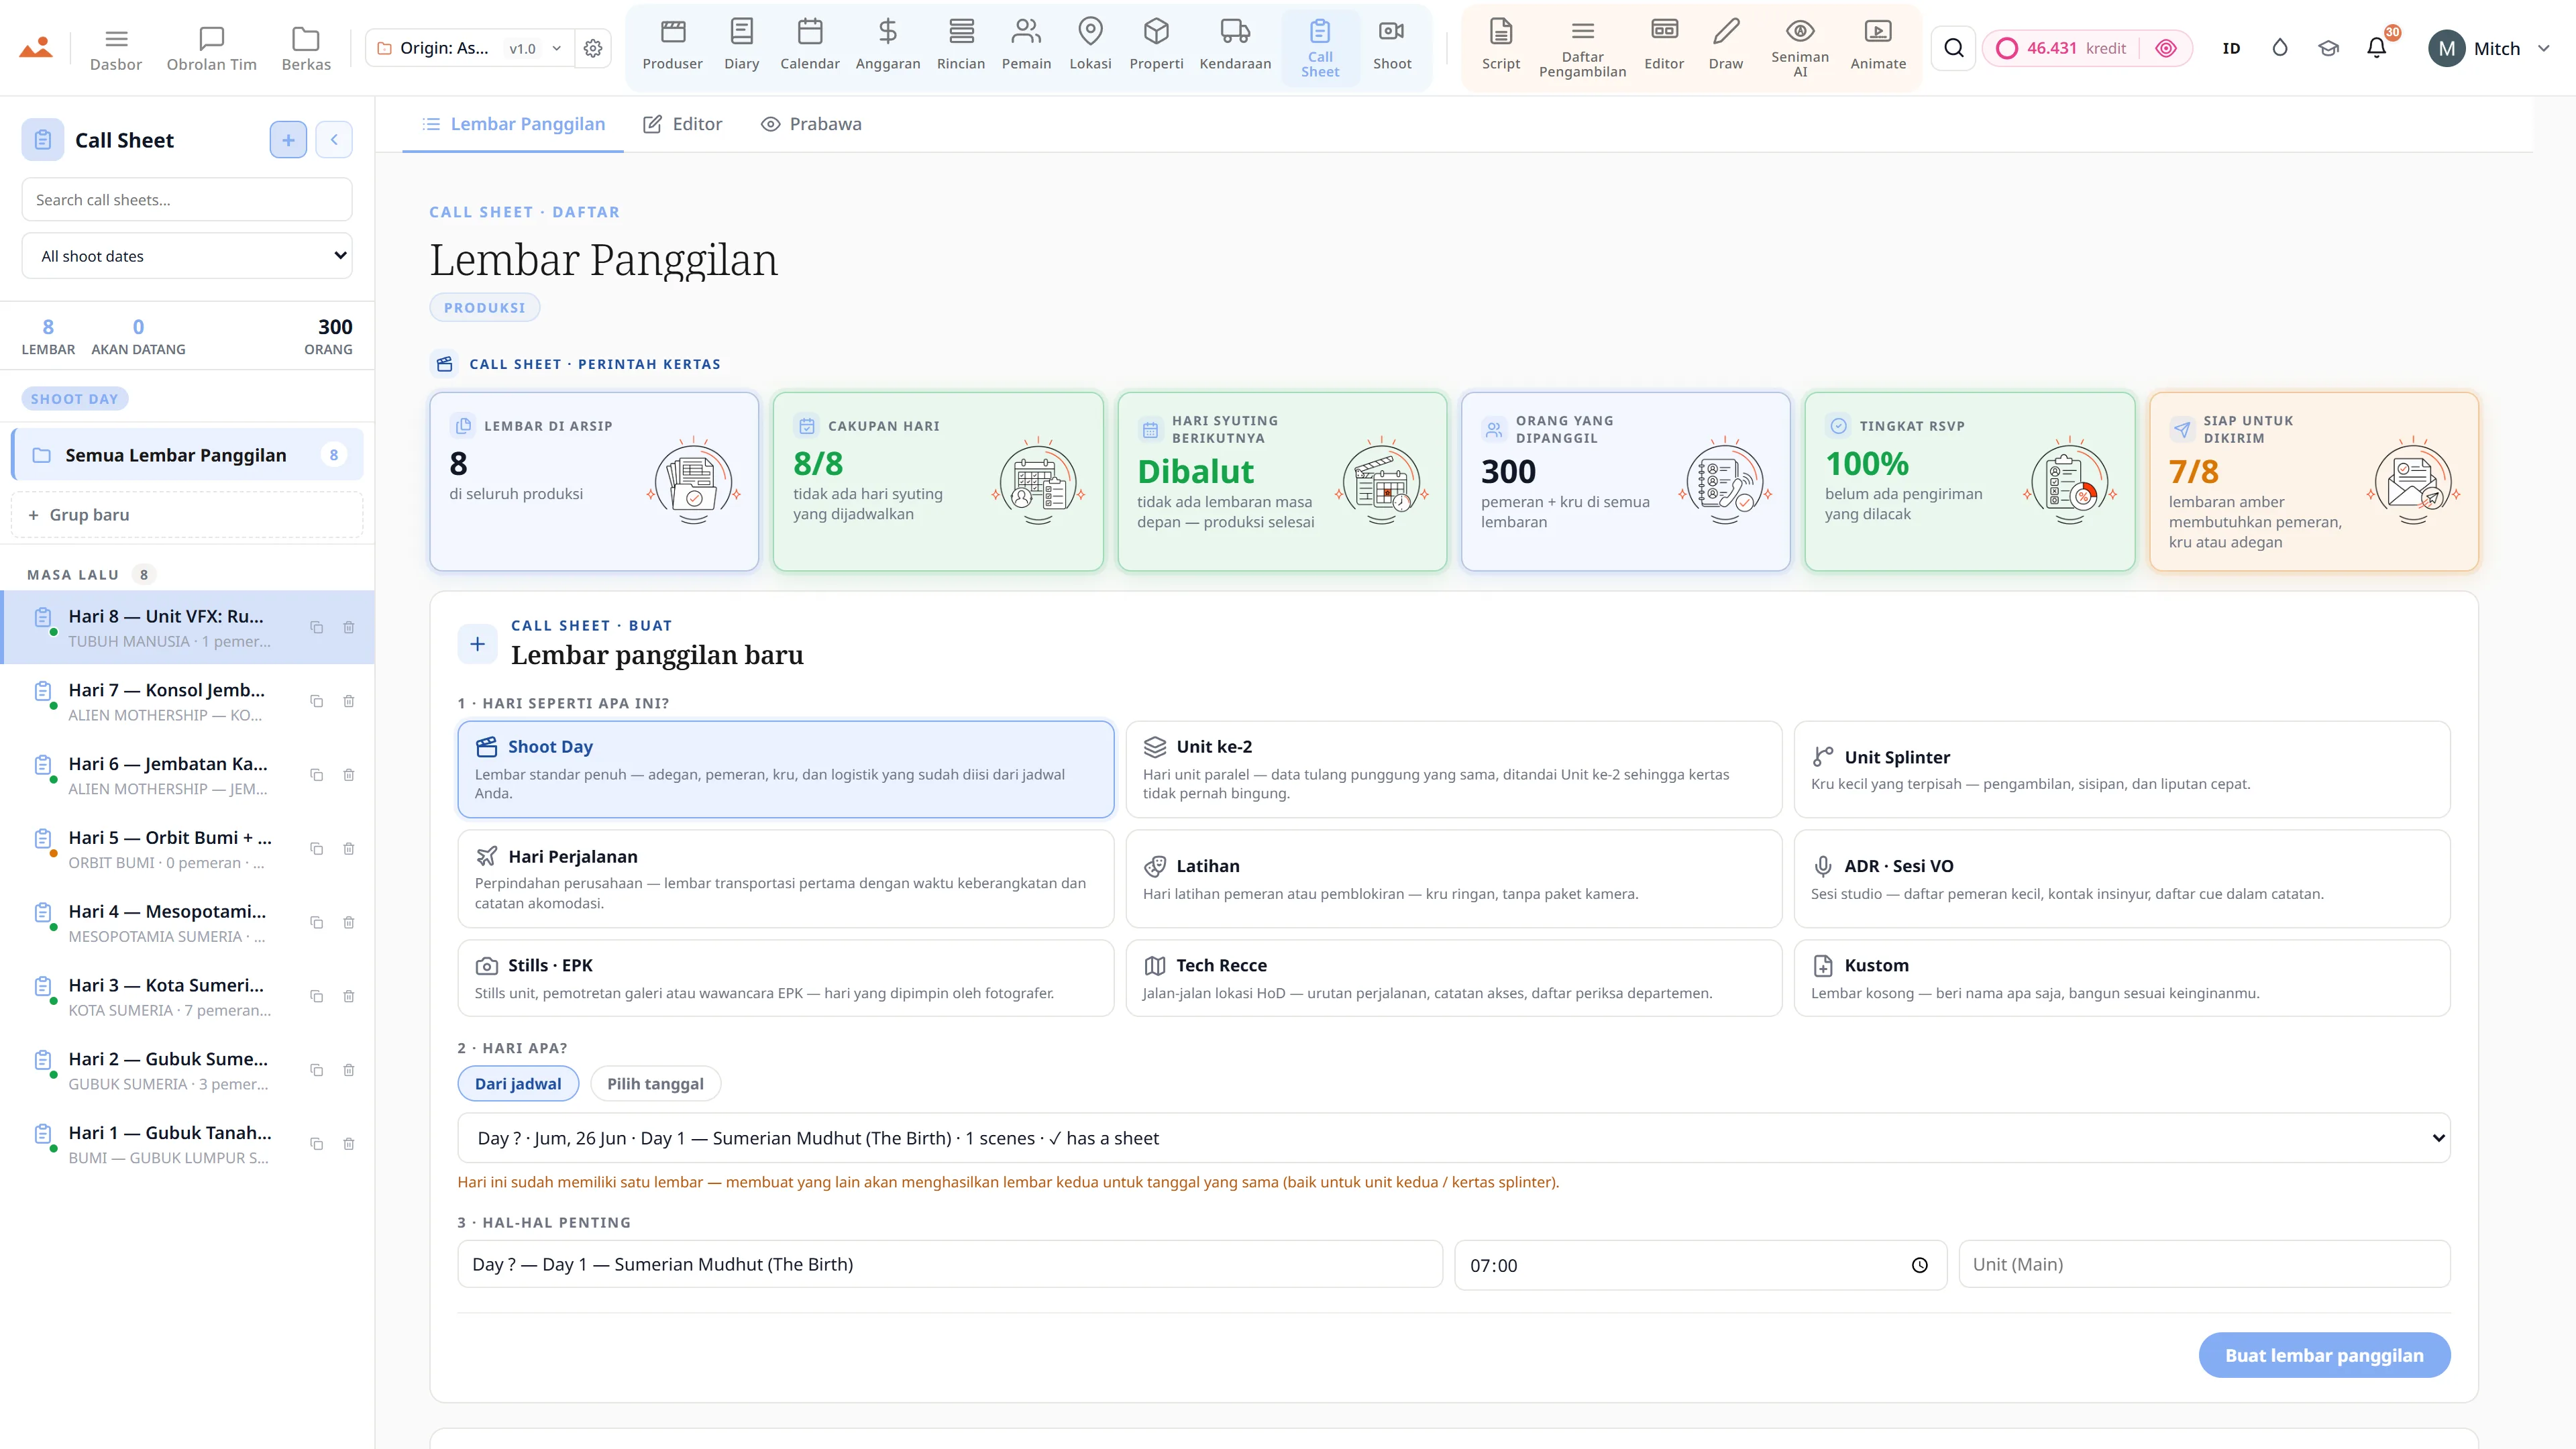Open the Rincian breakdown module
The height and width of the screenshot is (1449, 2576).
pos(960,46)
